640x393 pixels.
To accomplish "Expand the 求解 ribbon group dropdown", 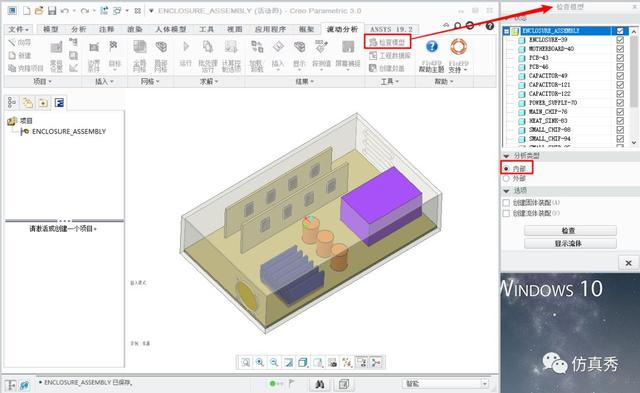I will pos(209,82).
